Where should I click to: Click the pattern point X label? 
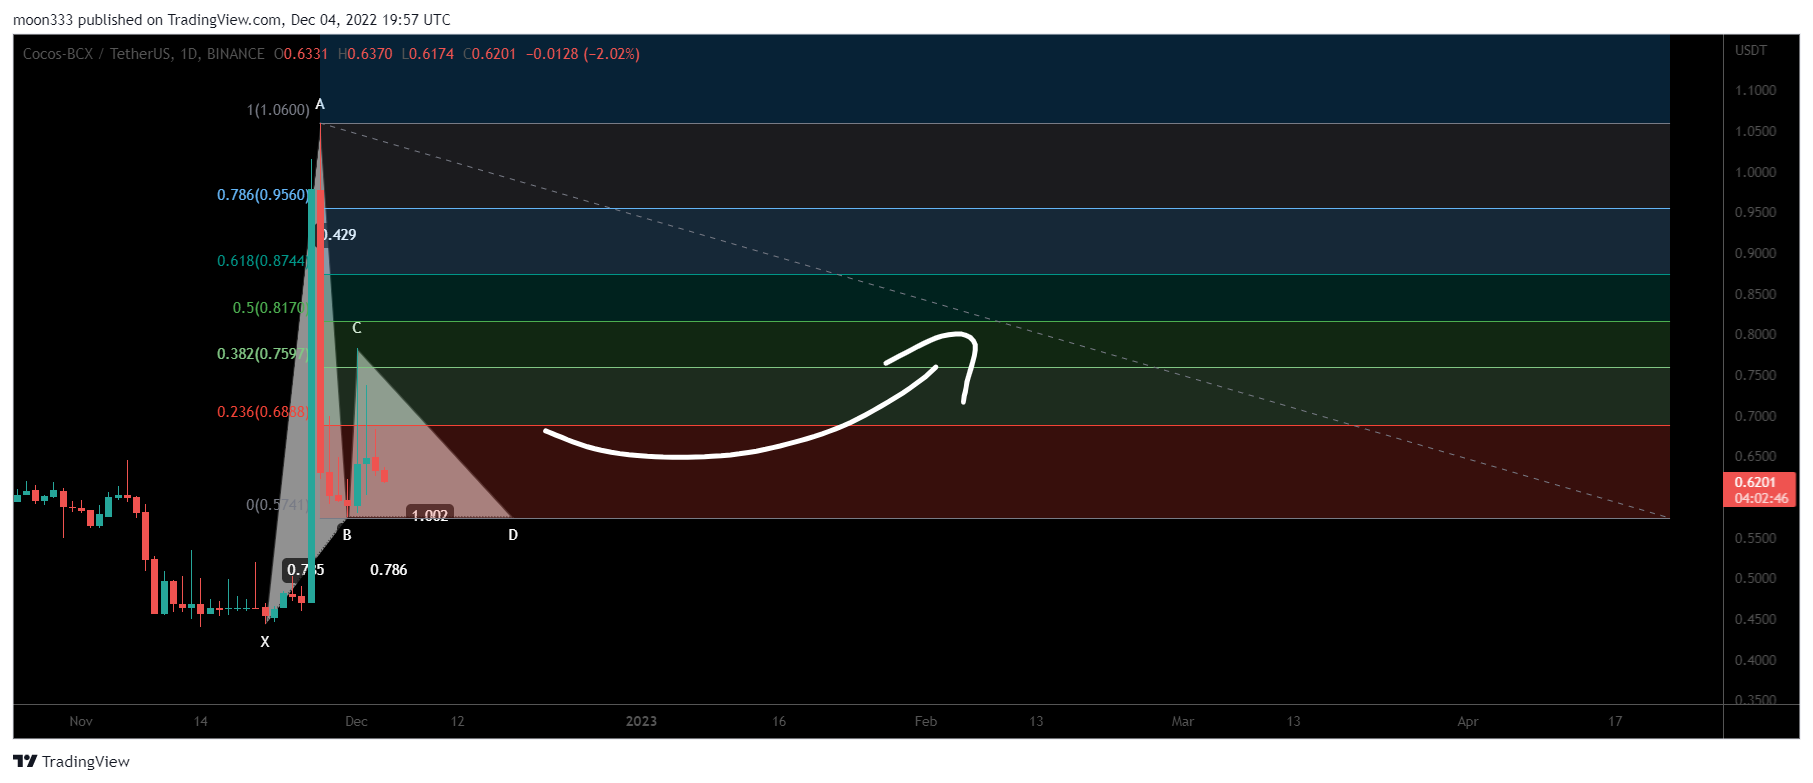[x=265, y=642]
